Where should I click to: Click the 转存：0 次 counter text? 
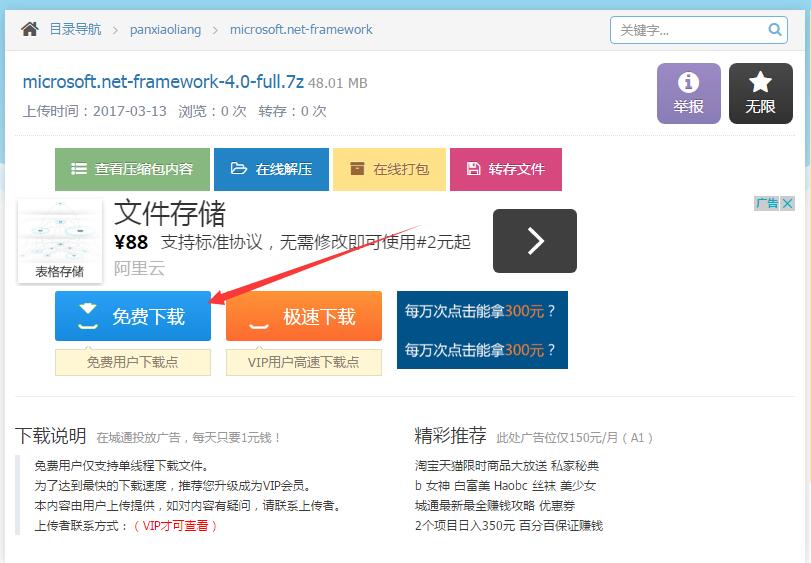(x=293, y=111)
